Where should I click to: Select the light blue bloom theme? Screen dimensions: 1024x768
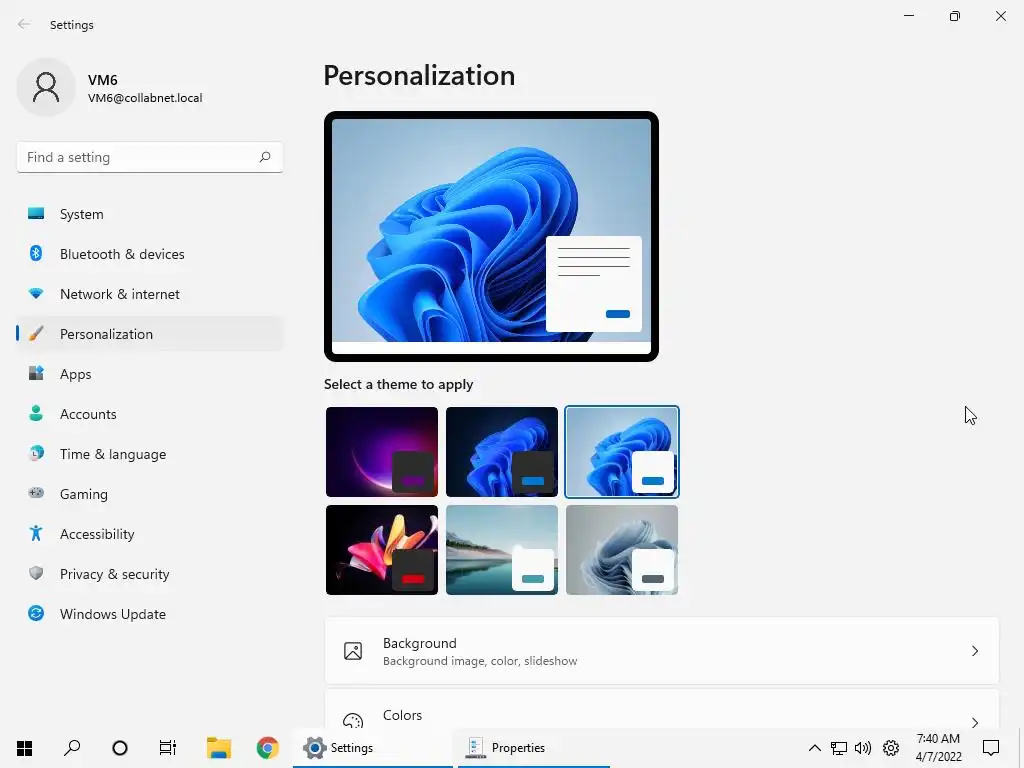tap(622, 452)
